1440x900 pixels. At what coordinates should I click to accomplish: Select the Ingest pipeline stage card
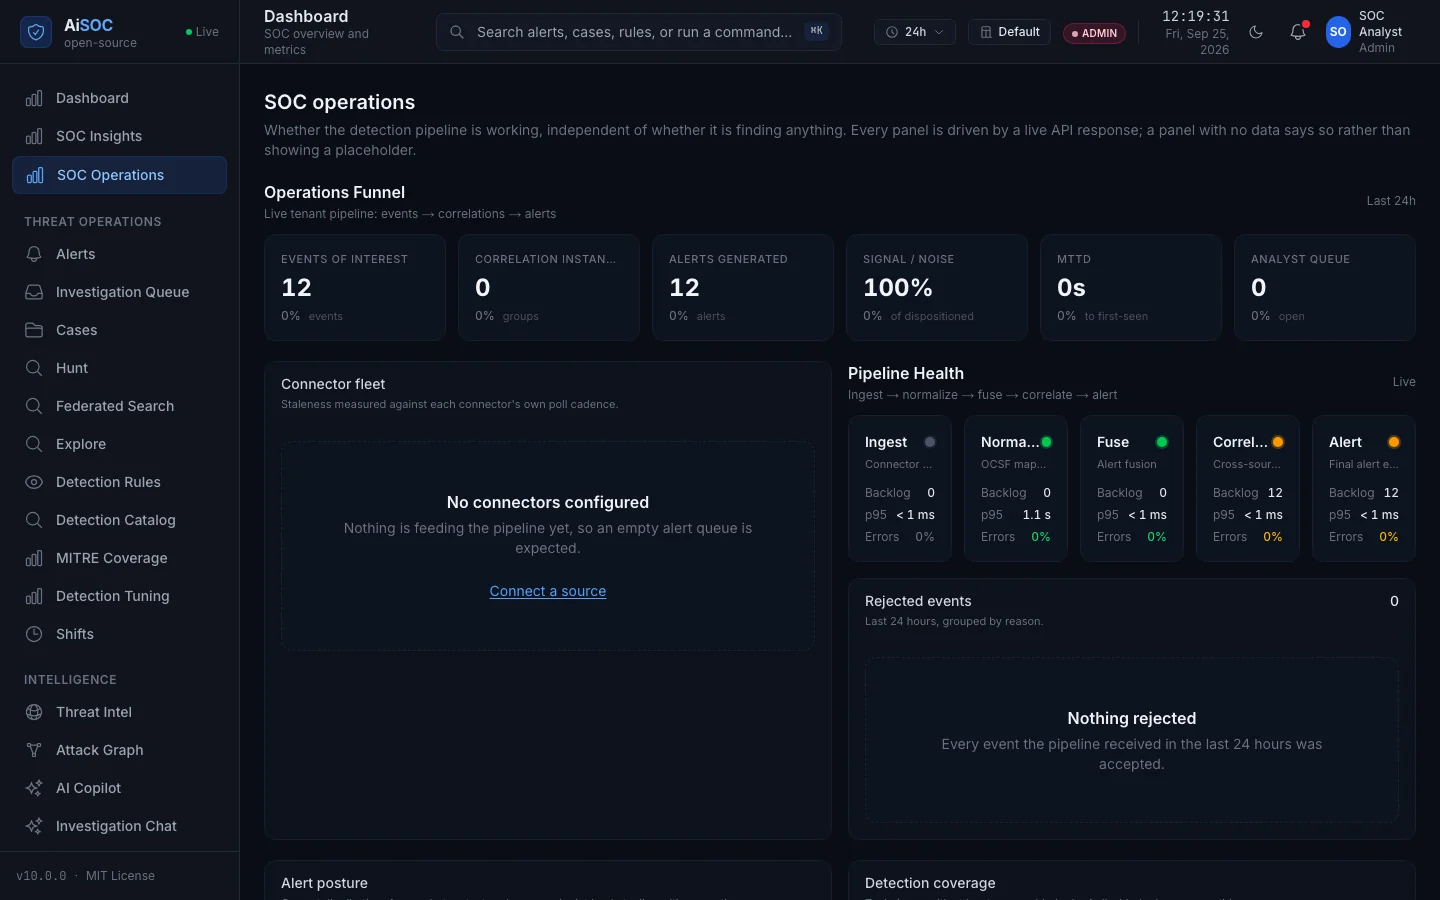(x=900, y=489)
